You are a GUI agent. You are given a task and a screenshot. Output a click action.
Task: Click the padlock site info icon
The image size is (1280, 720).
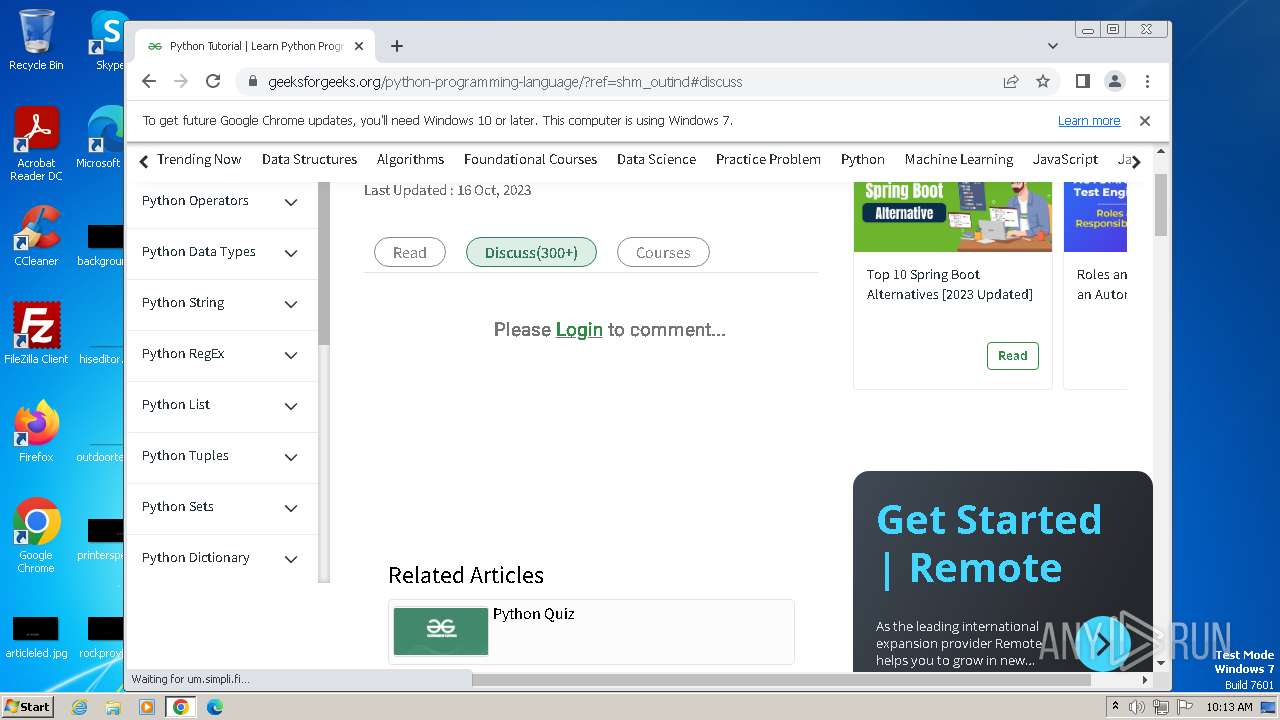pyautogui.click(x=253, y=82)
